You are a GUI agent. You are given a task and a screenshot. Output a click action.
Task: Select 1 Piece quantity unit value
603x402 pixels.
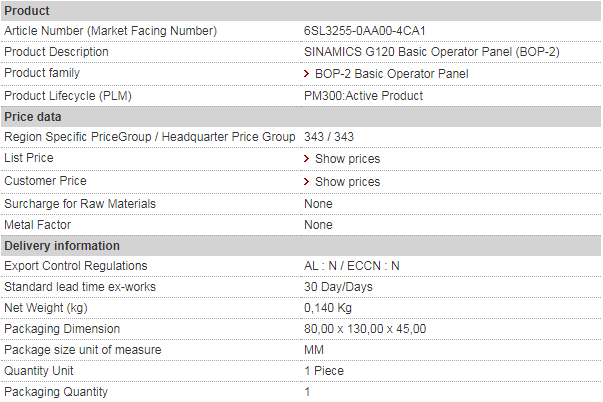pyautogui.click(x=324, y=371)
